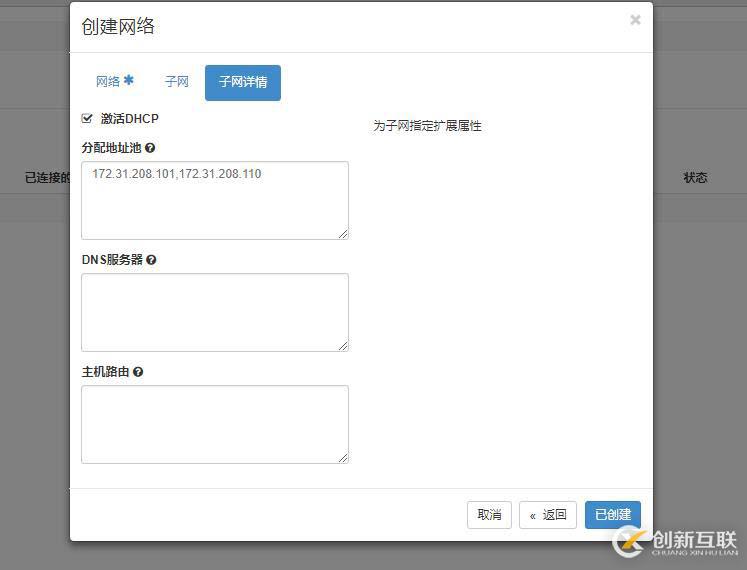This screenshot has width=747, height=570.
Task: Click the blue 已创建 button
Action: click(x=613, y=515)
